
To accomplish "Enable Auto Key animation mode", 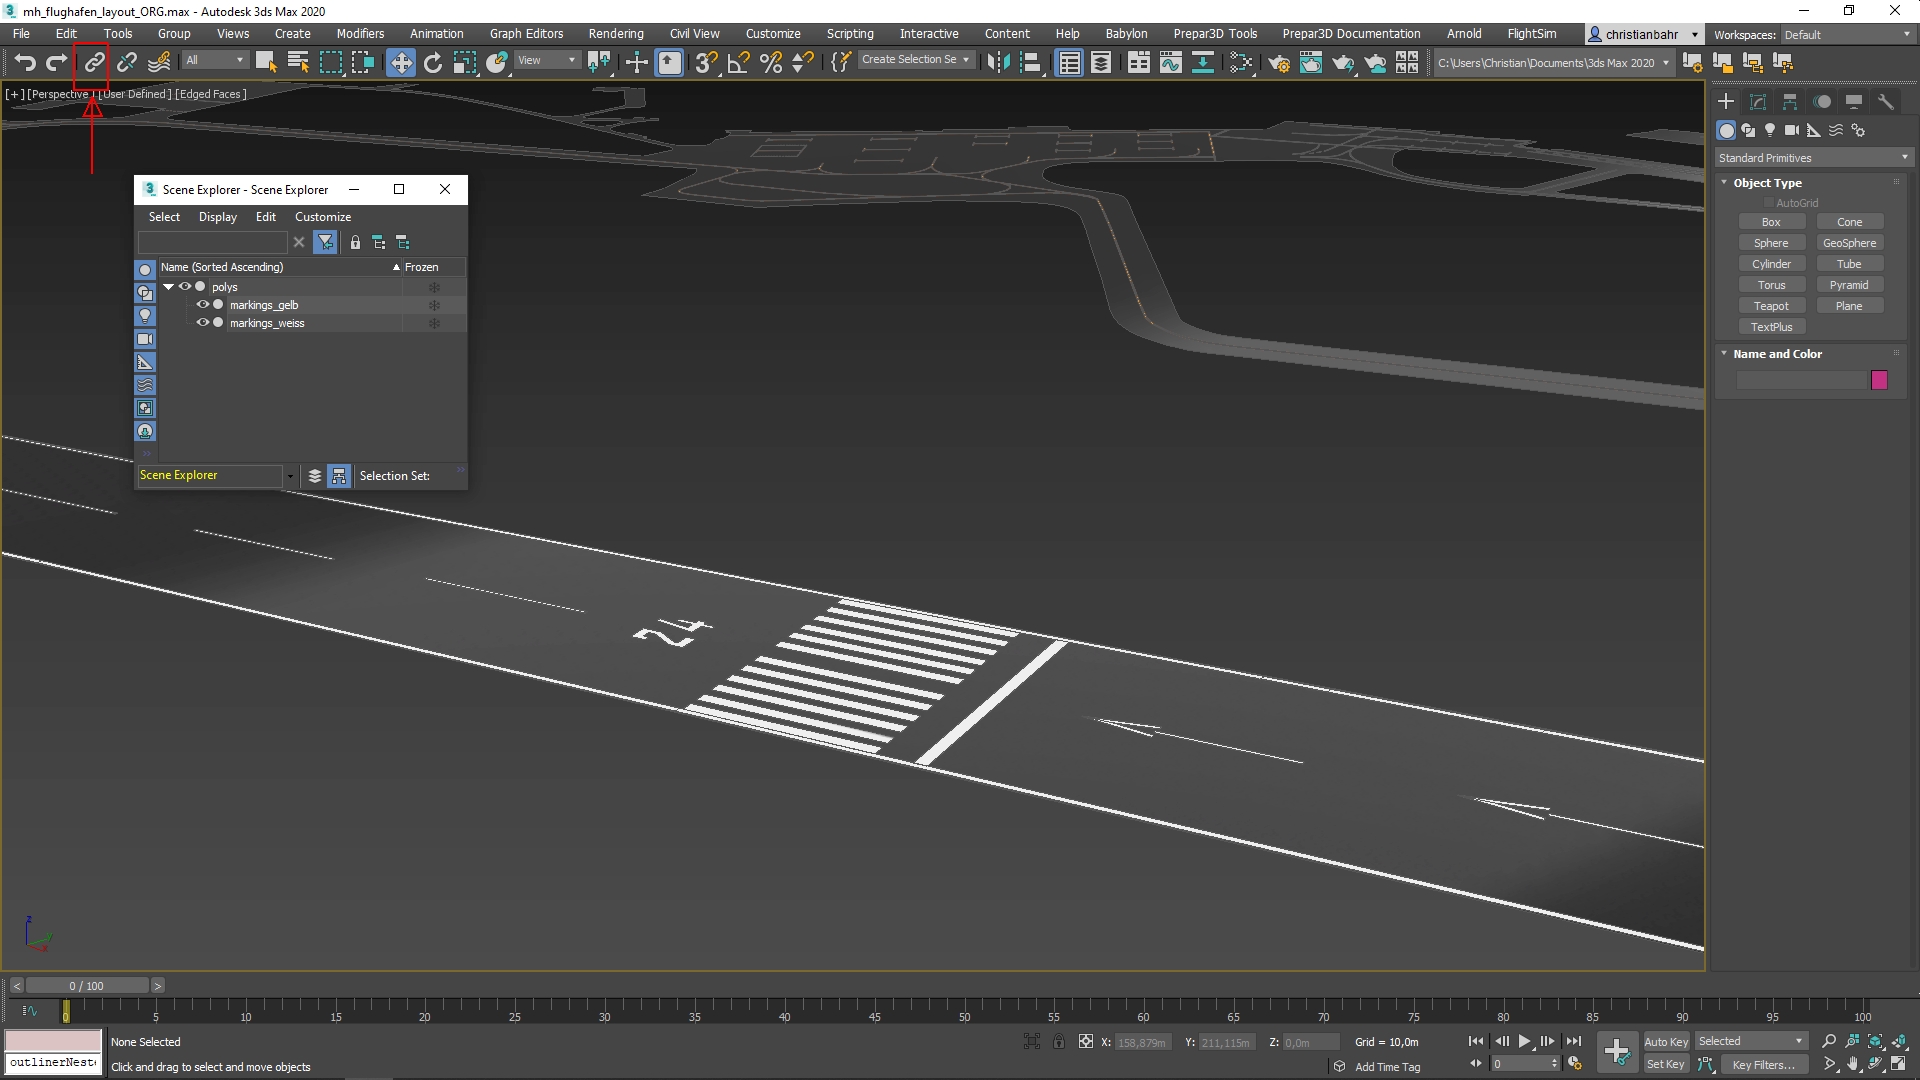I will 1665,1041.
